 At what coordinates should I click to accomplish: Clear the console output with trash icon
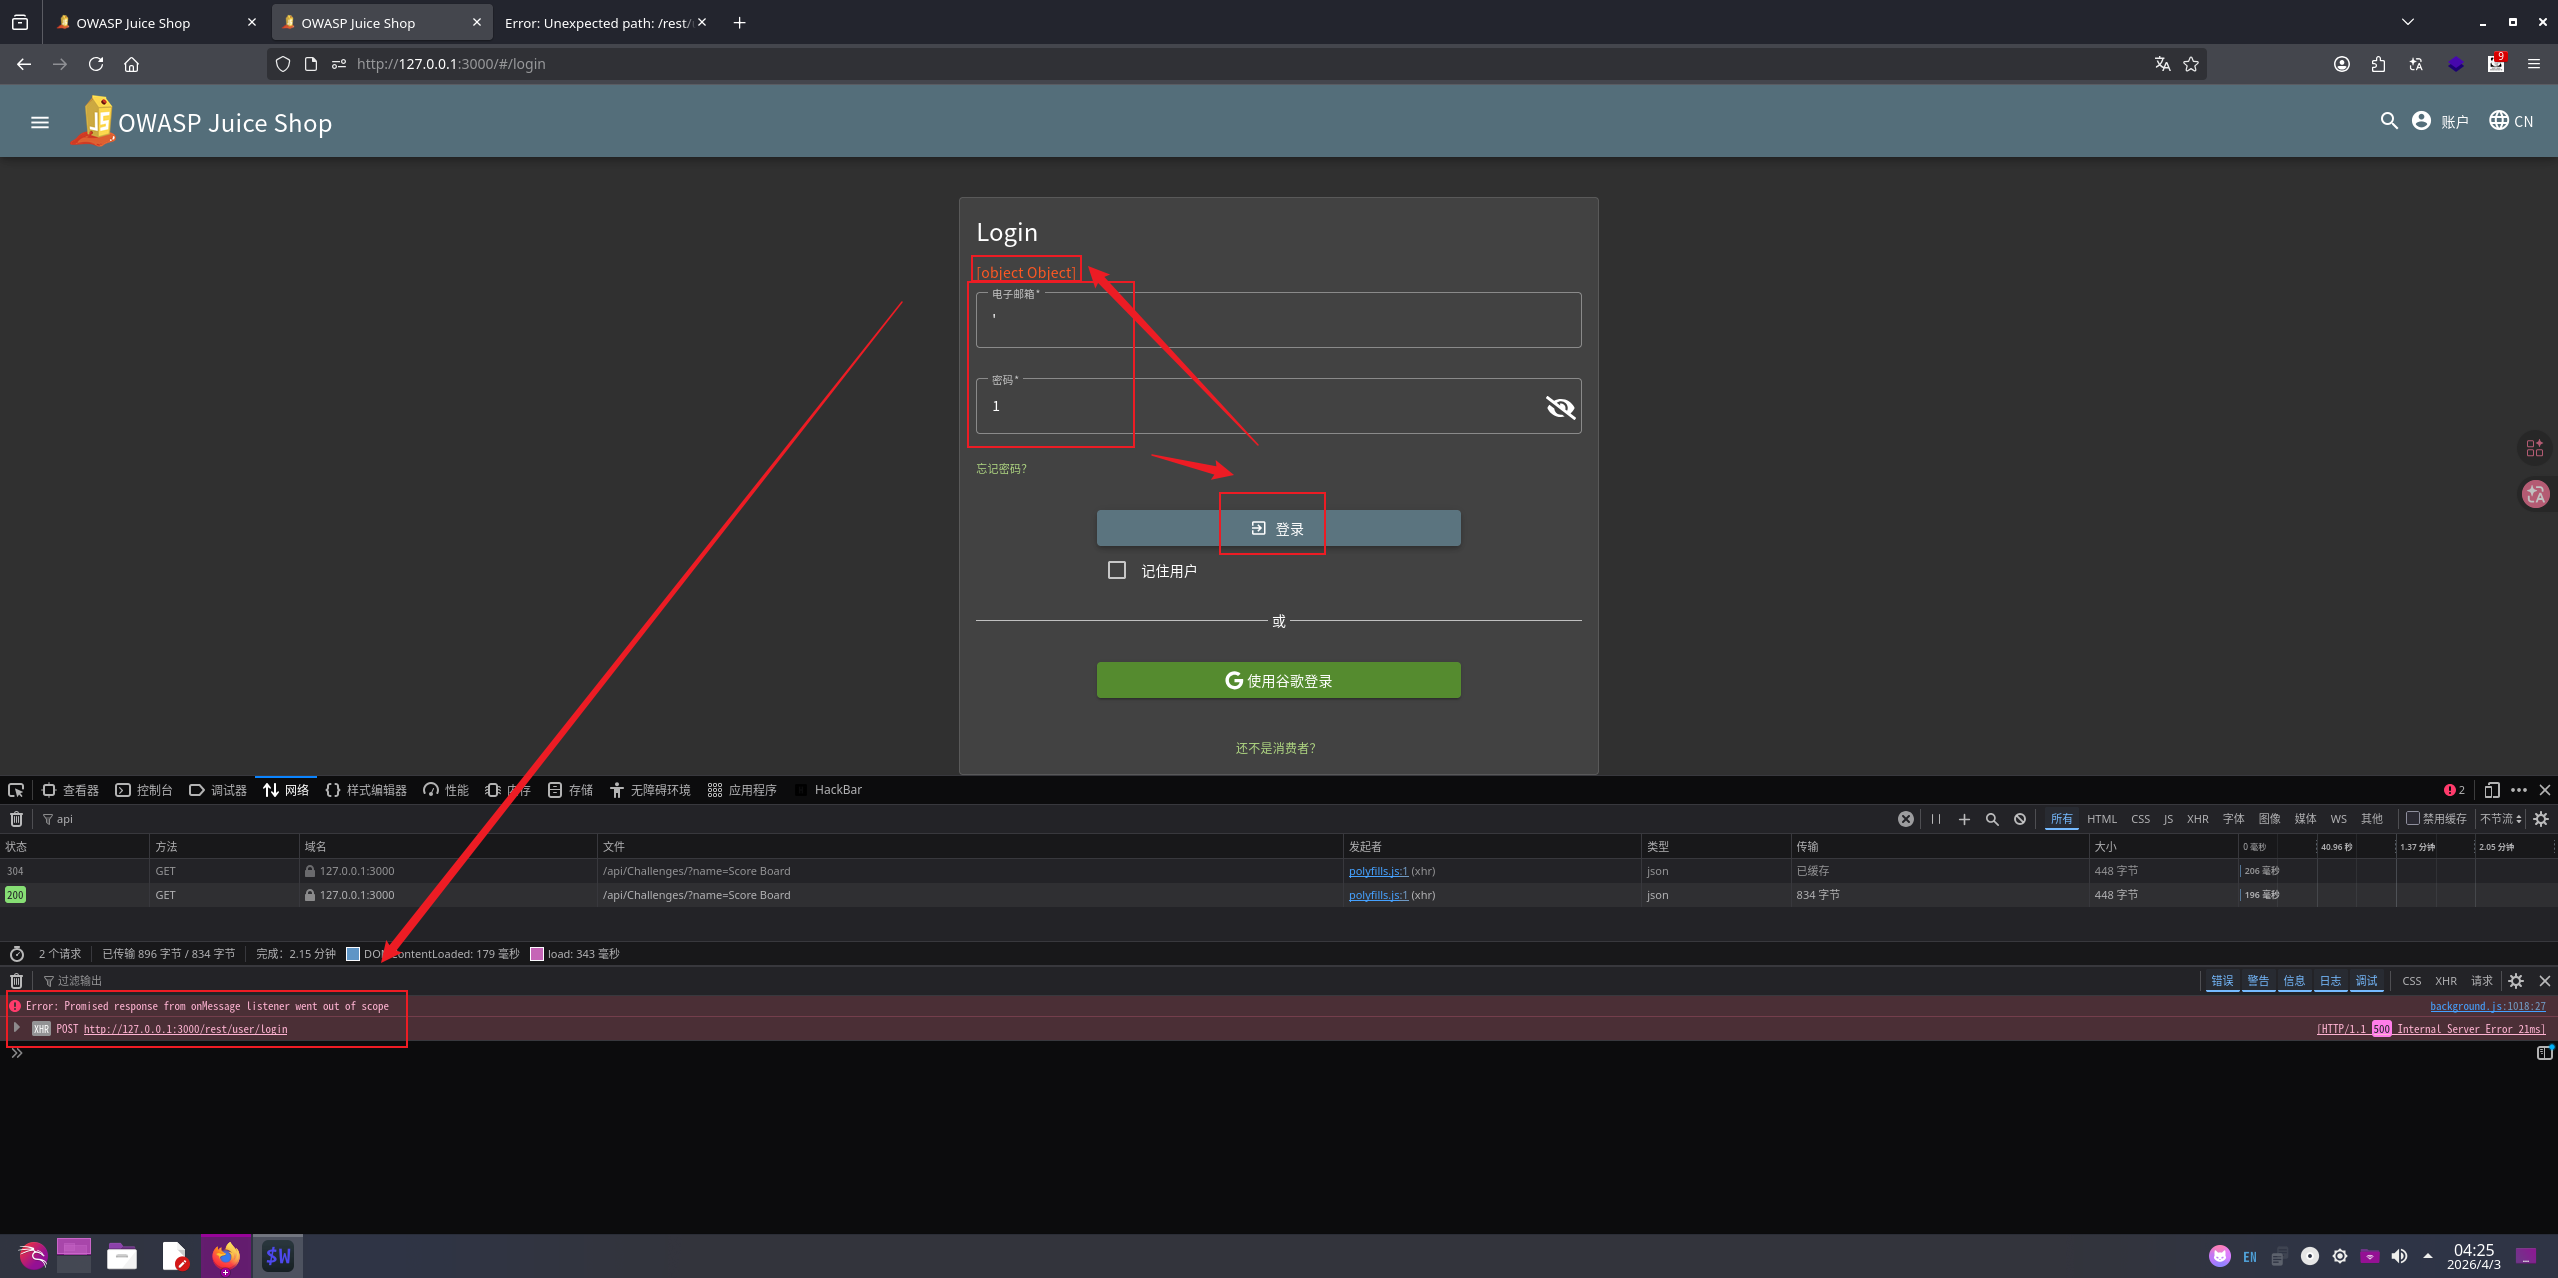[x=16, y=981]
